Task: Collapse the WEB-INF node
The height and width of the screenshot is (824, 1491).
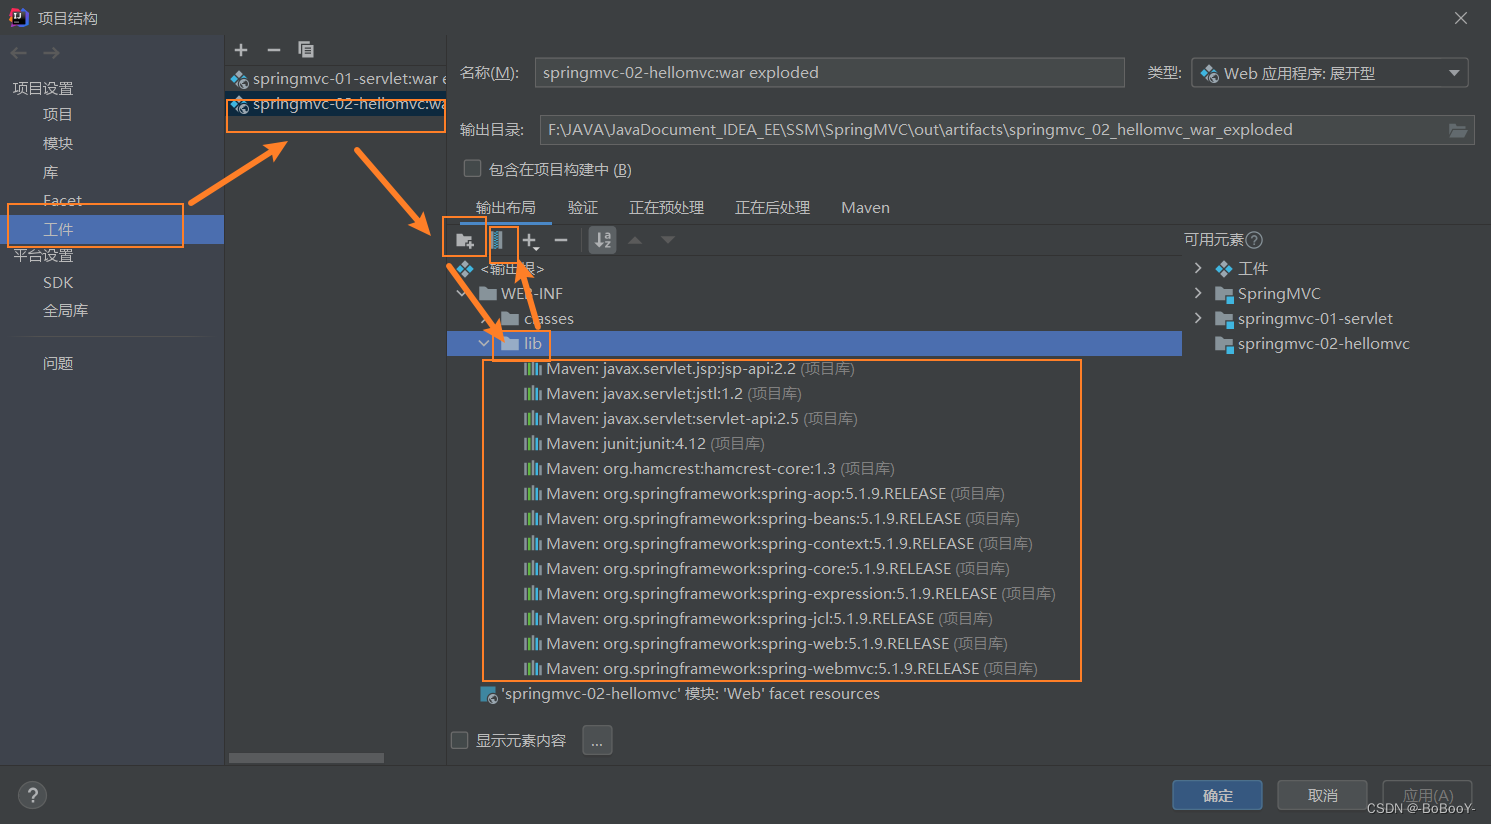Action: [x=461, y=294]
